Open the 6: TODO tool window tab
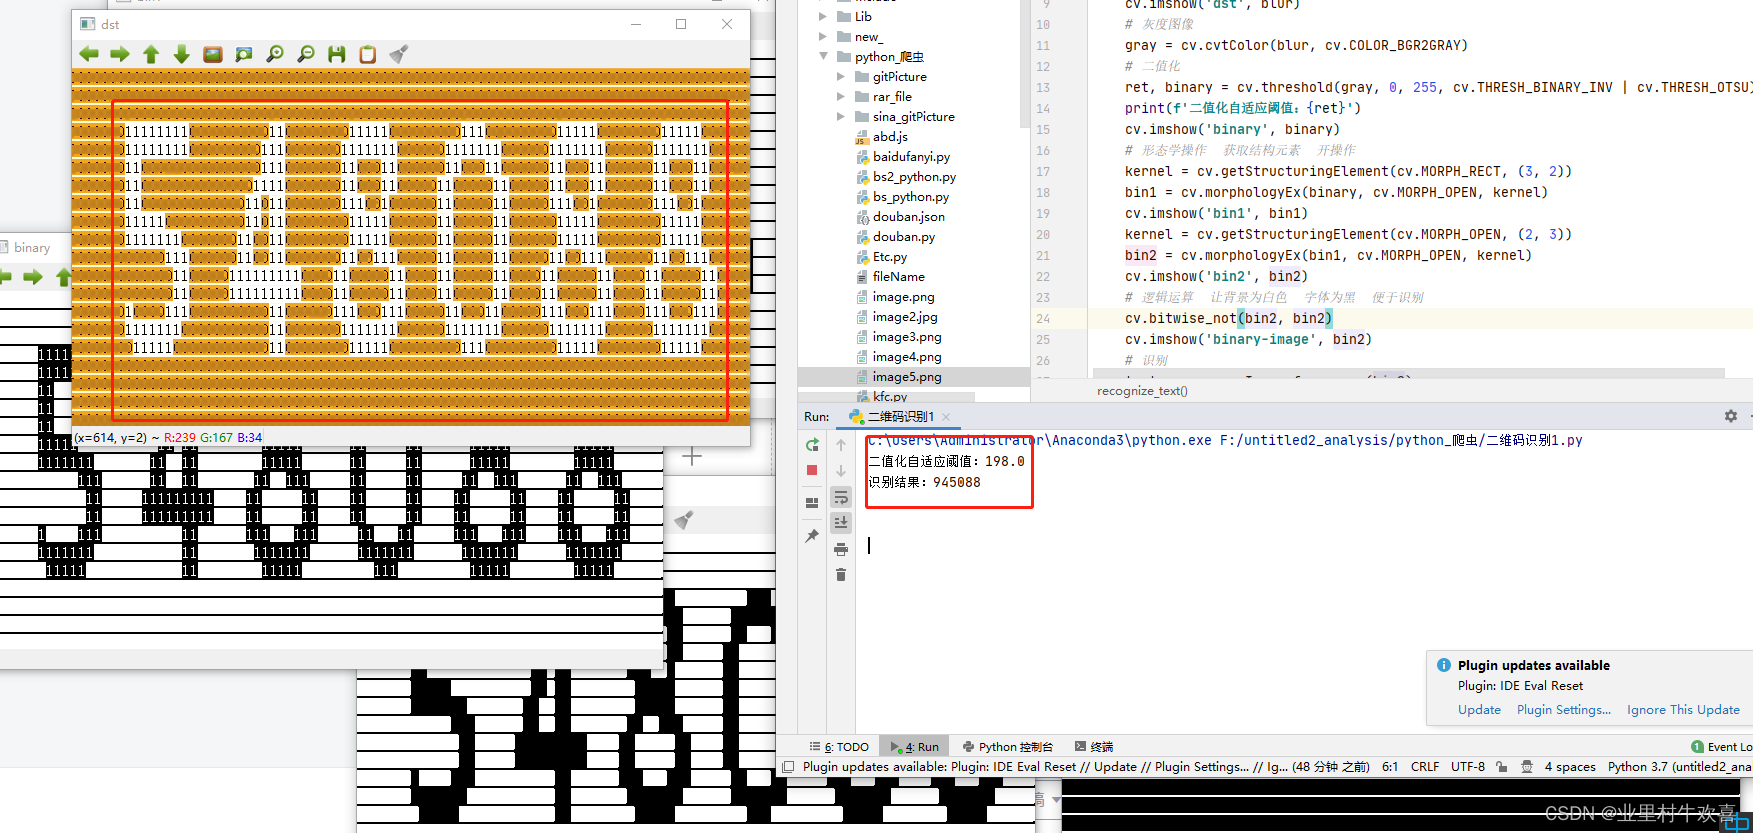 click(x=839, y=747)
